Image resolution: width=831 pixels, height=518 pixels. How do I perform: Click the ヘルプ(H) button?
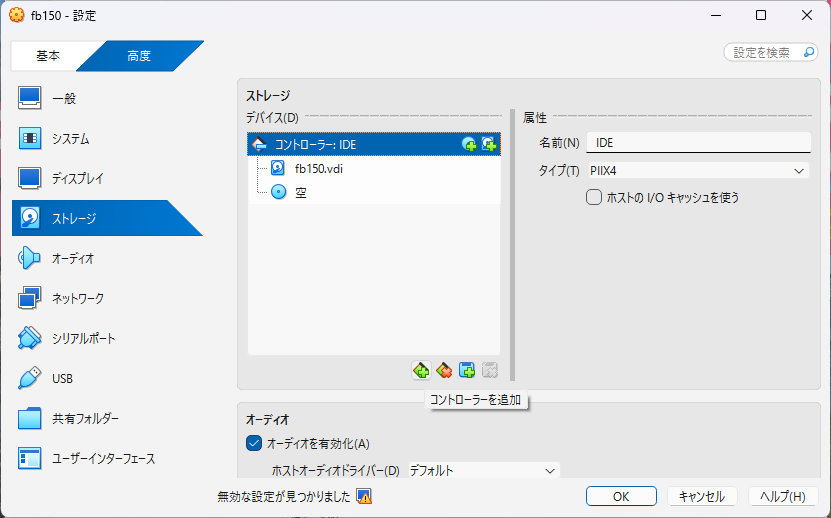pos(783,496)
